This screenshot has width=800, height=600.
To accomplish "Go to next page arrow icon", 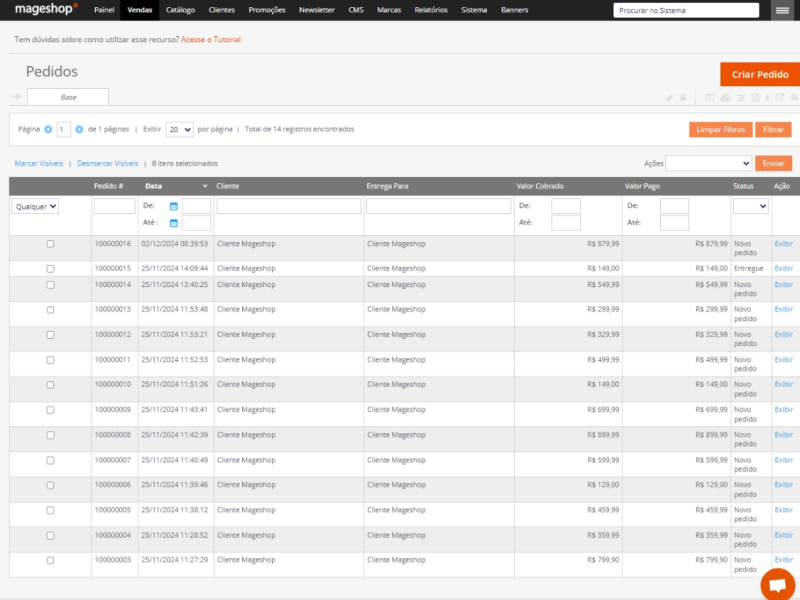I will [79, 130].
